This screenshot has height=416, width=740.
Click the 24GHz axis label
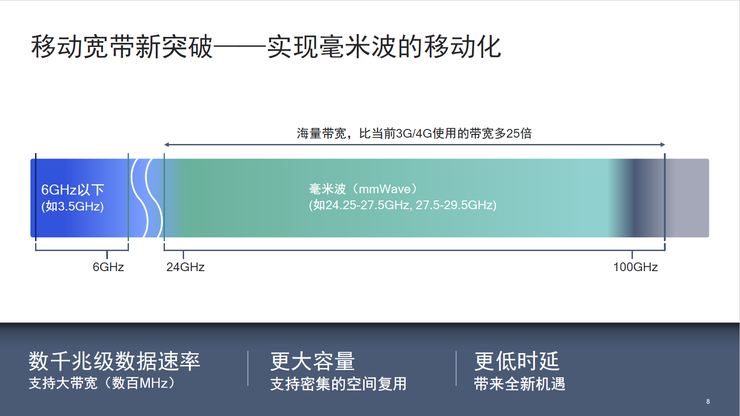click(185, 267)
